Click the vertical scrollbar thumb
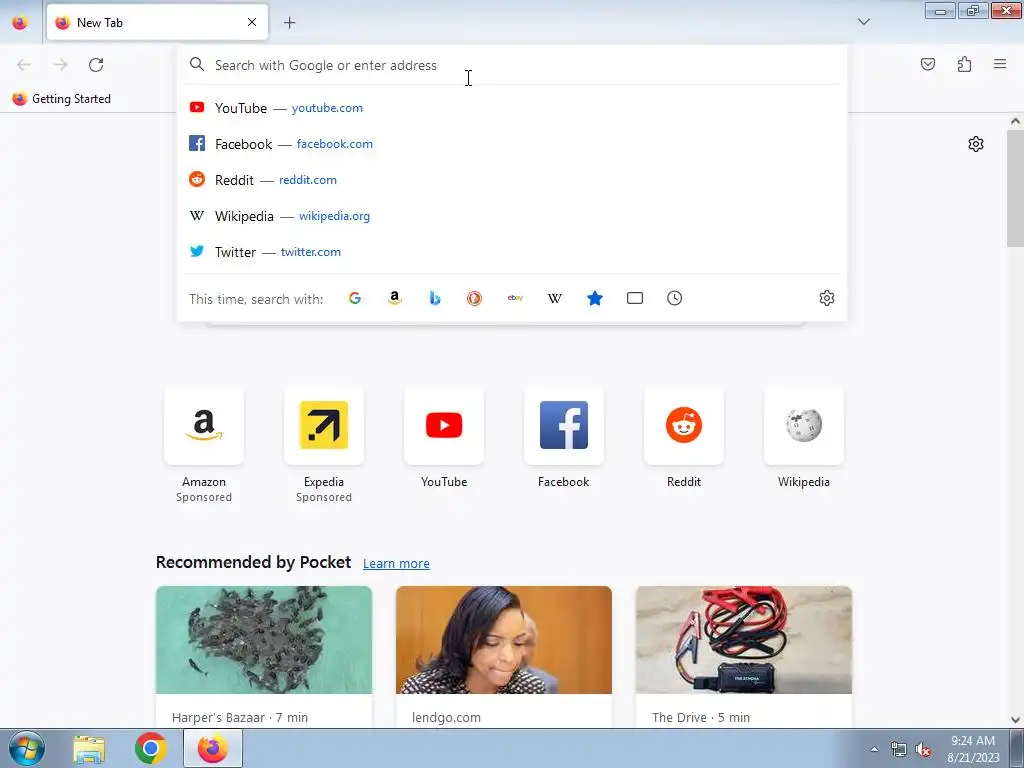Image resolution: width=1024 pixels, height=768 pixels. (1015, 189)
